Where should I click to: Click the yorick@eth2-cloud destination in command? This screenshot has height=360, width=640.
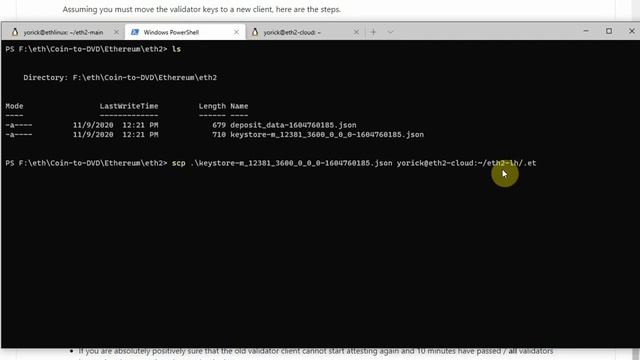click(x=466, y=163)
